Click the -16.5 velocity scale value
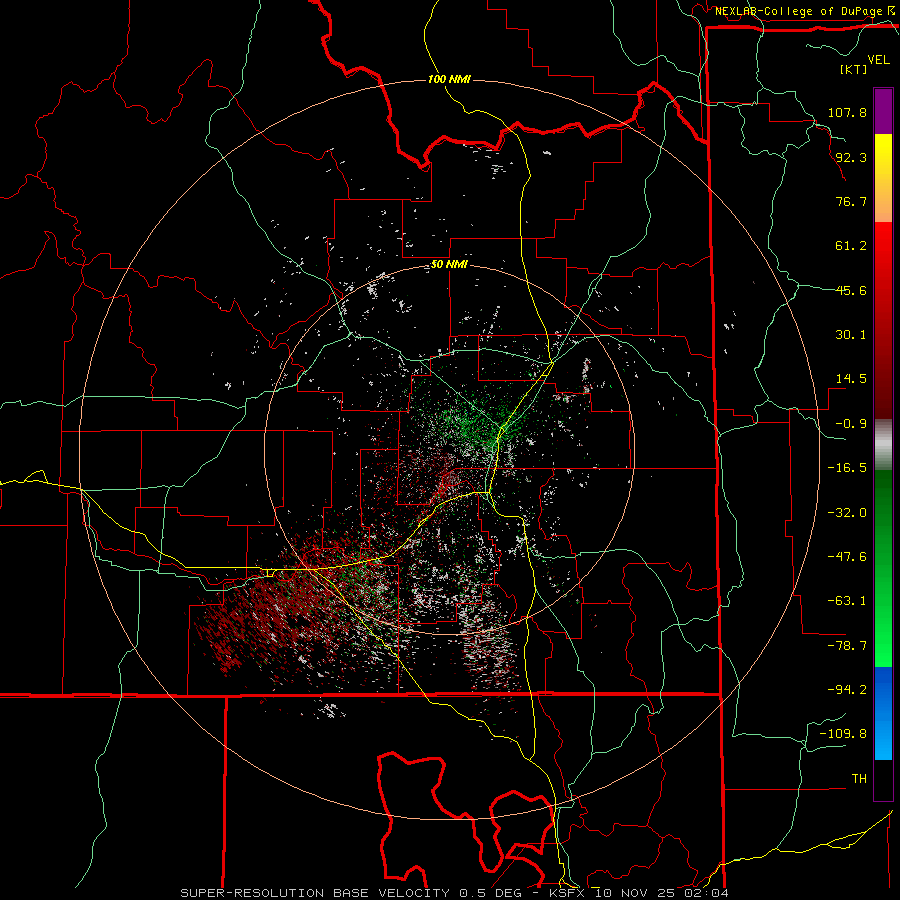Screen dimensions: 900x900 (847, 468)
